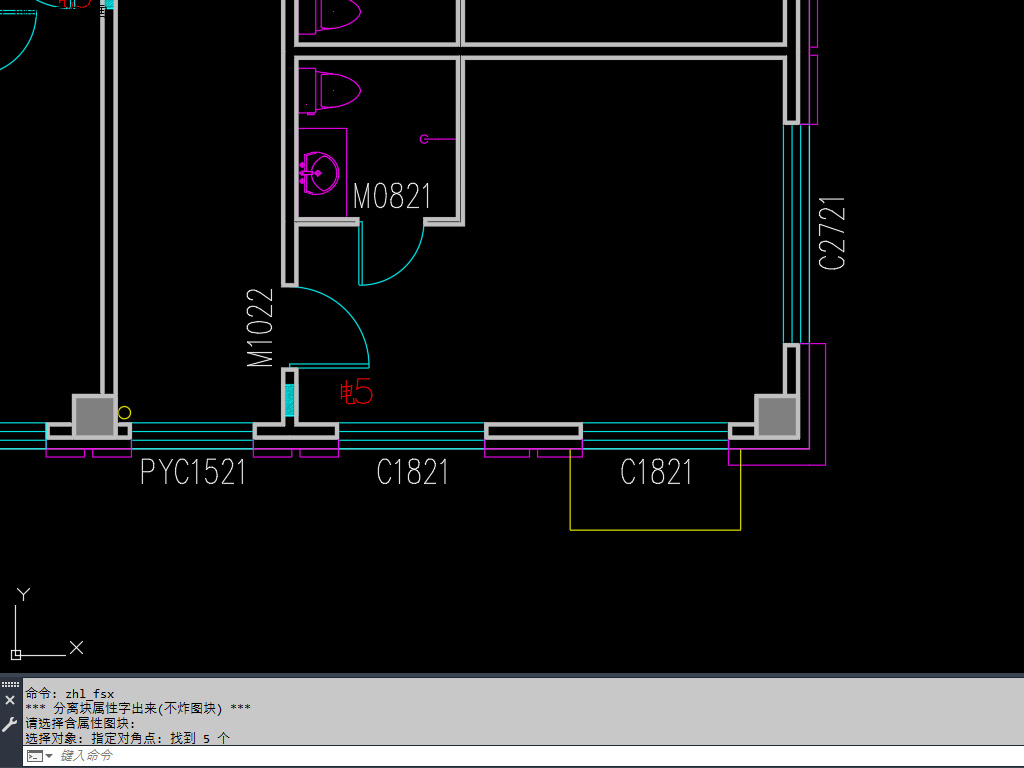Select the small yellow circle marker
Image resolution: width=1024 pixels, height=768 pixels.
(124, 412)
